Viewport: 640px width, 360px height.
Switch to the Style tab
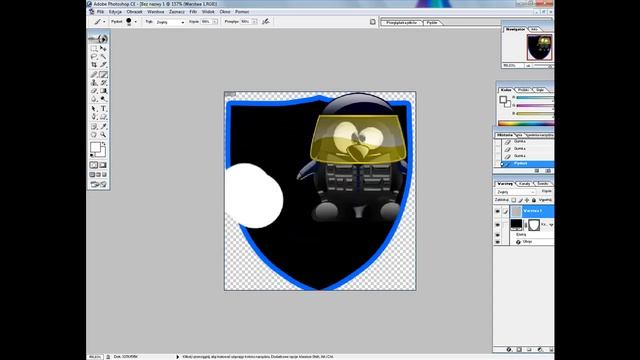point(540,90)
